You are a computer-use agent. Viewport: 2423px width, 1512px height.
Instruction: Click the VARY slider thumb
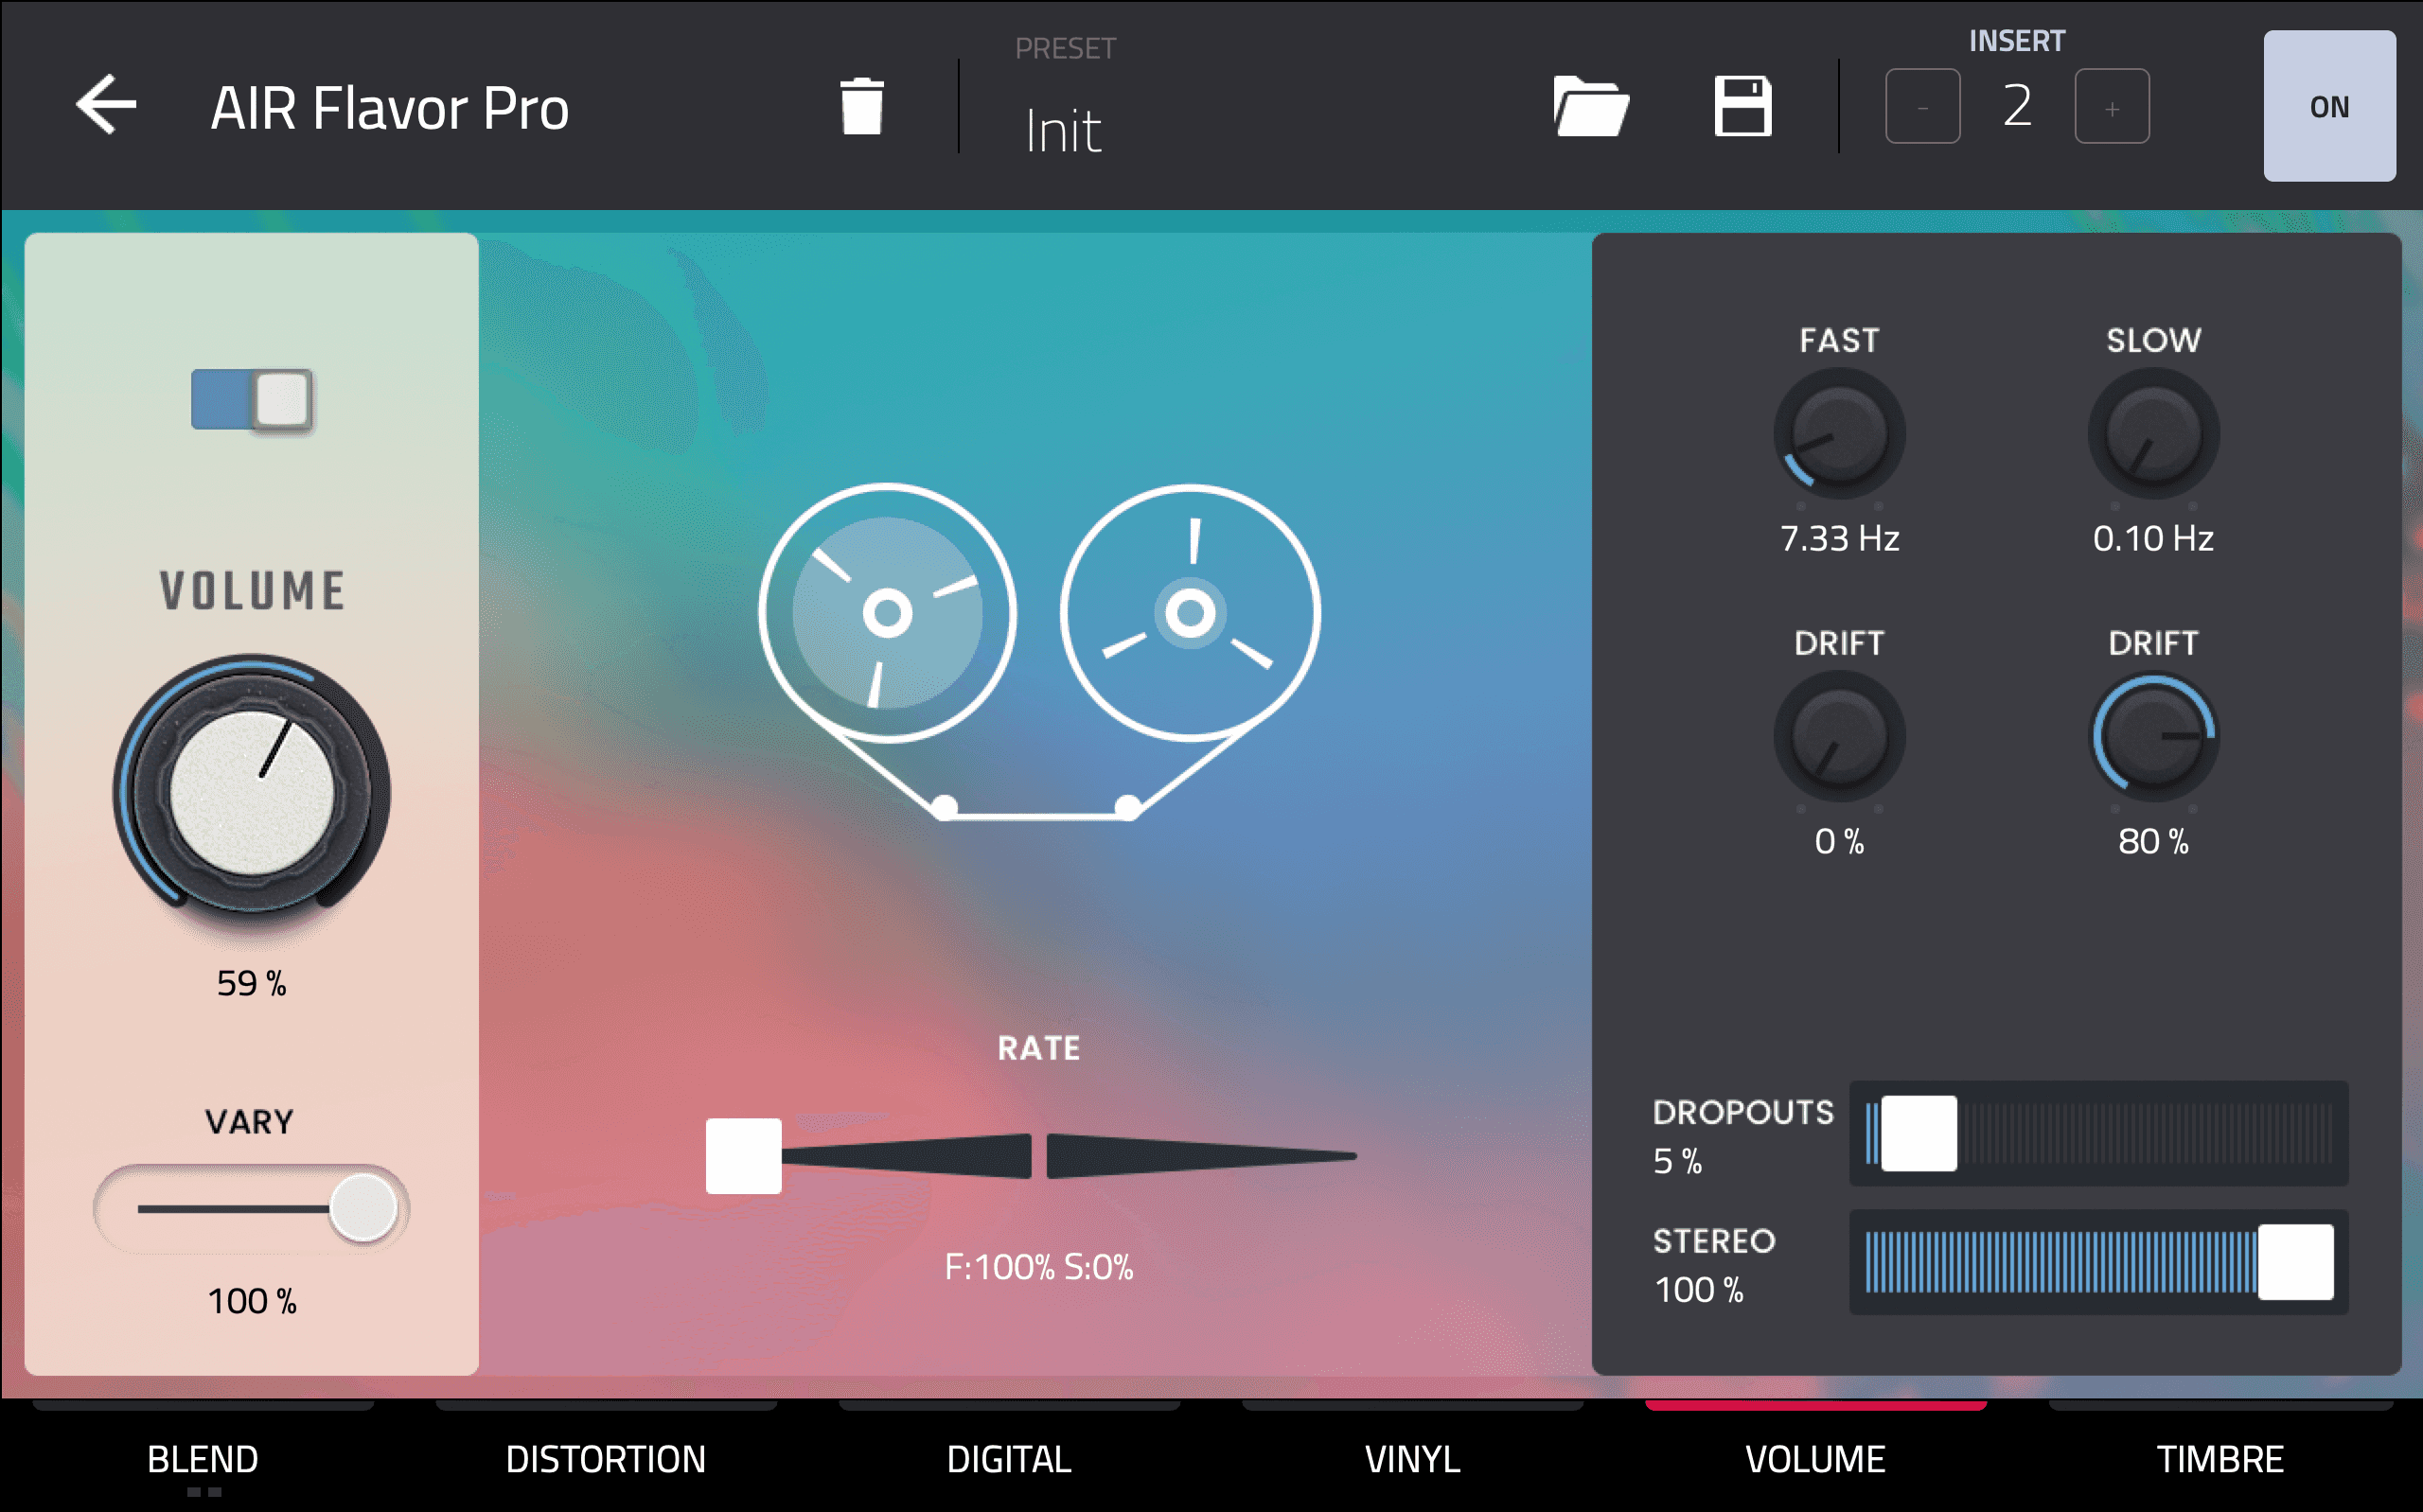tap(364, 1208)
